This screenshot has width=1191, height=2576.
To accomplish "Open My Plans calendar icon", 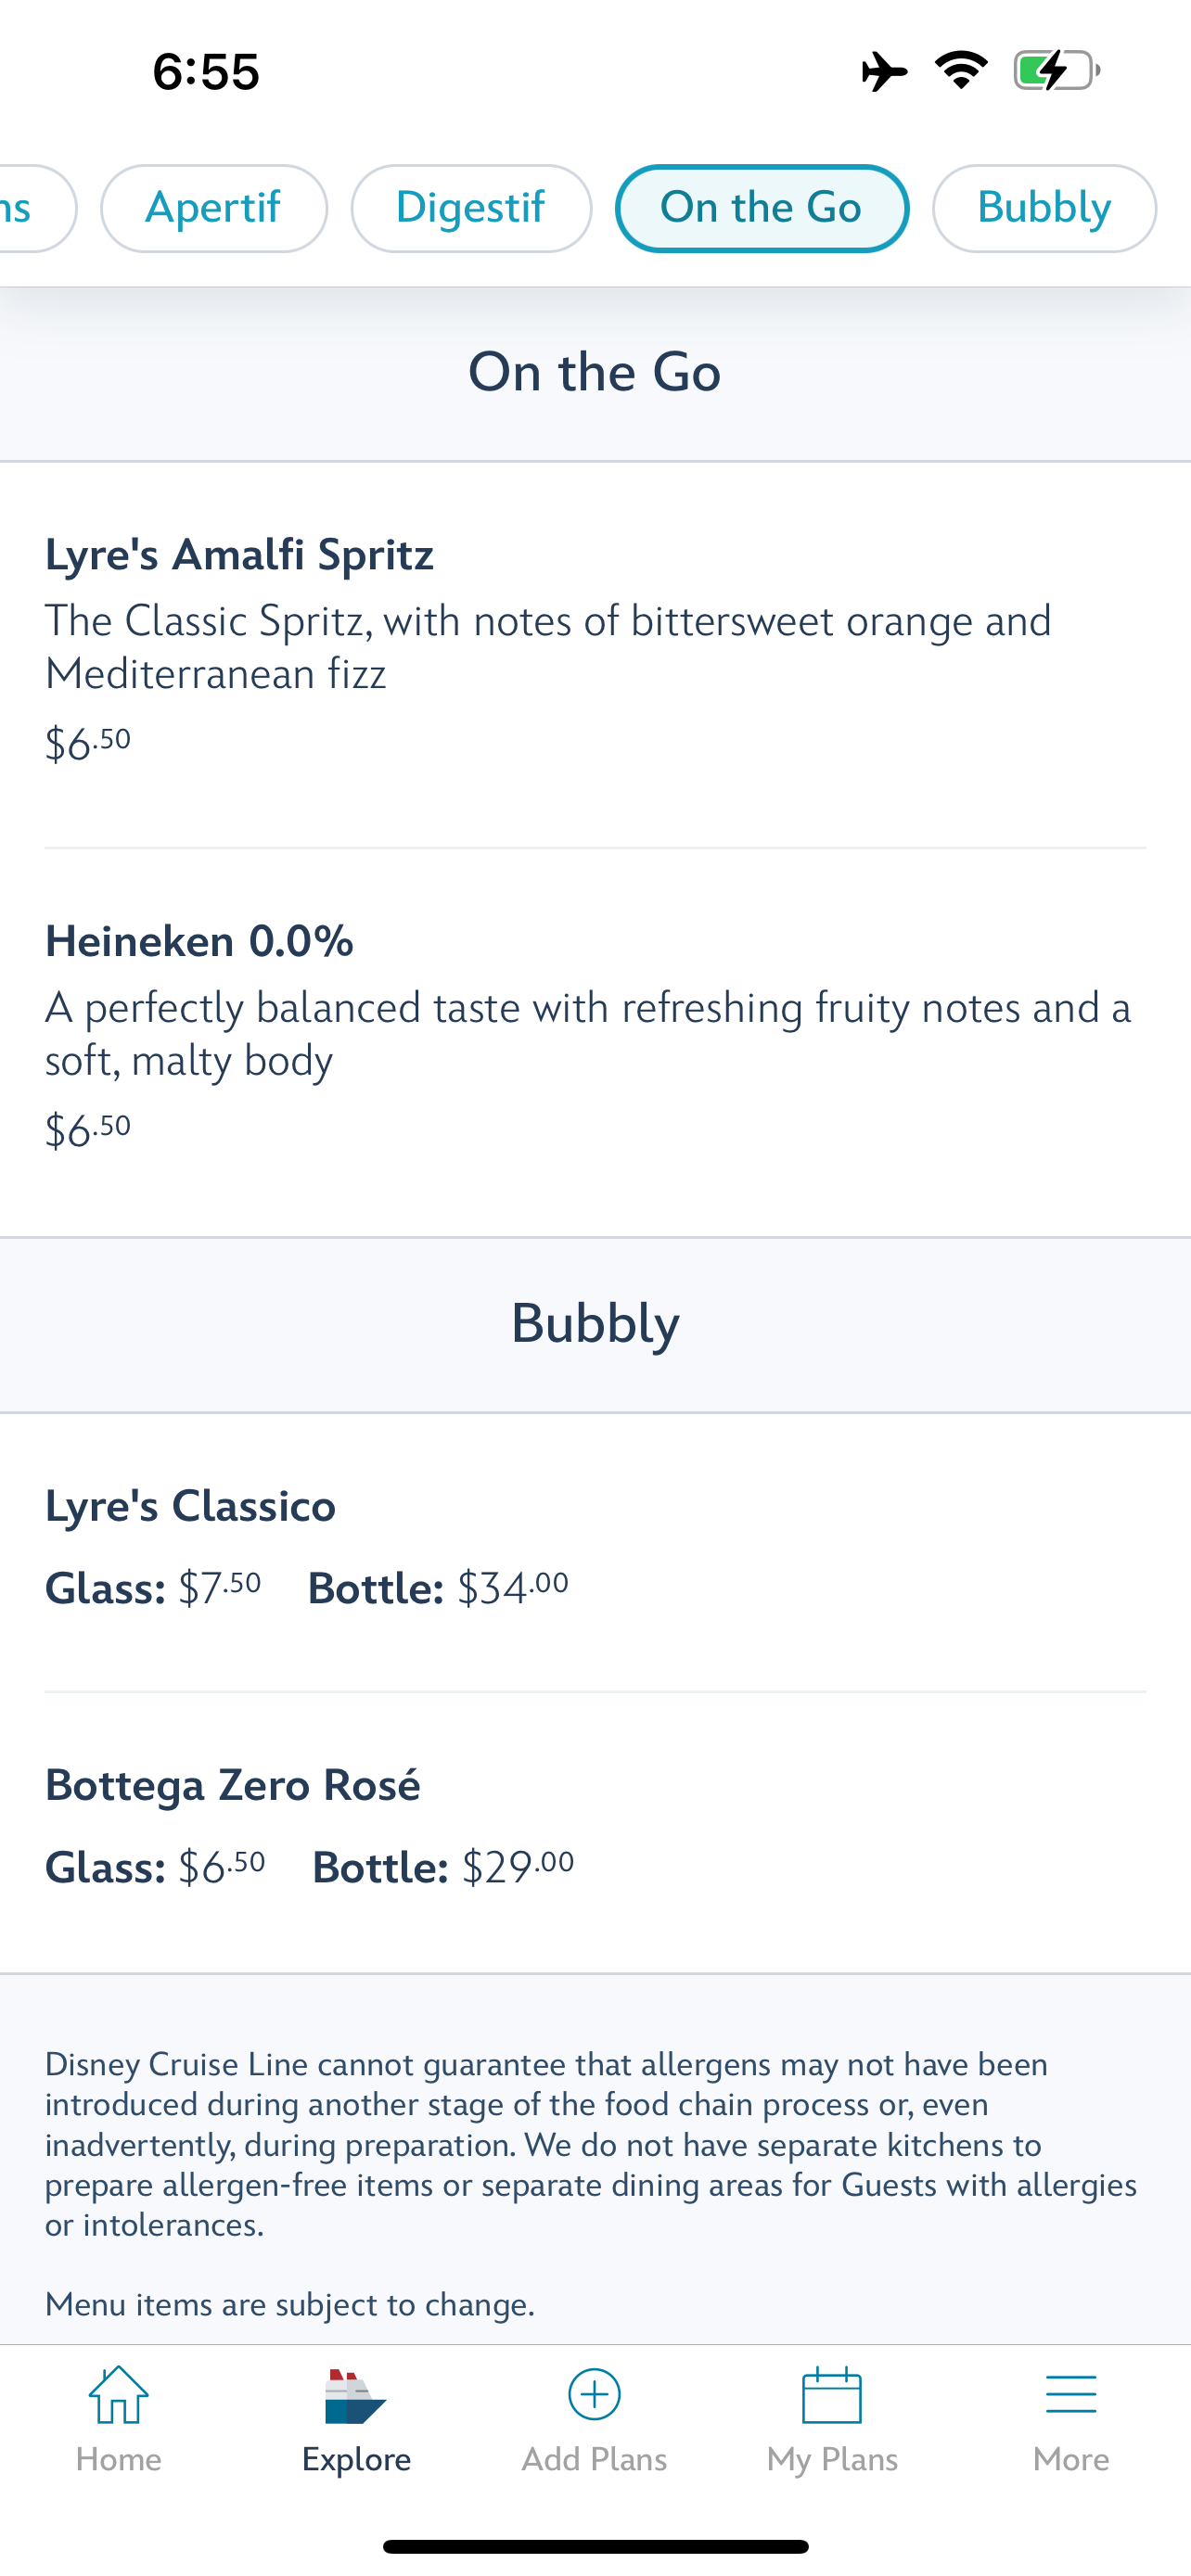I will click(x=832, y=2395).
